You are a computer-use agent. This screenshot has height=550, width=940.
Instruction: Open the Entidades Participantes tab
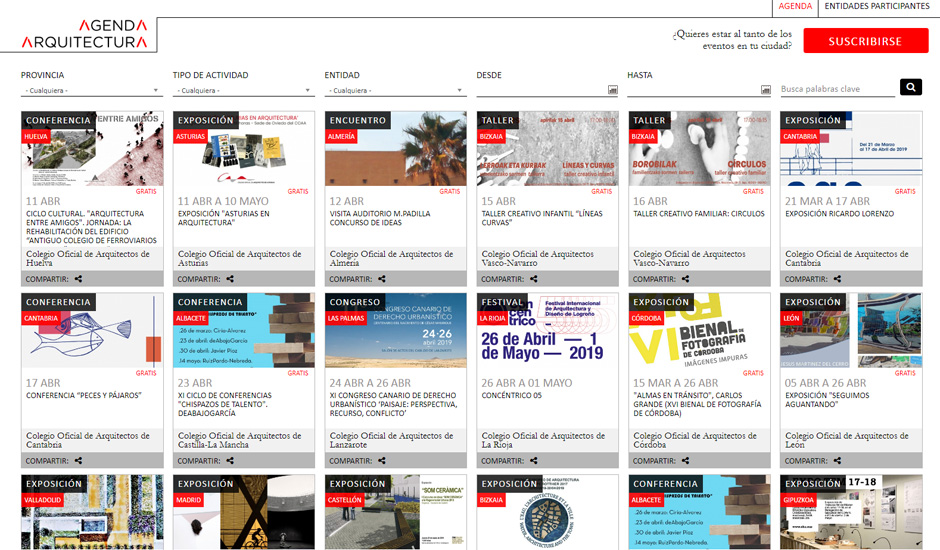pyautogui.click(x=876, y=6)
